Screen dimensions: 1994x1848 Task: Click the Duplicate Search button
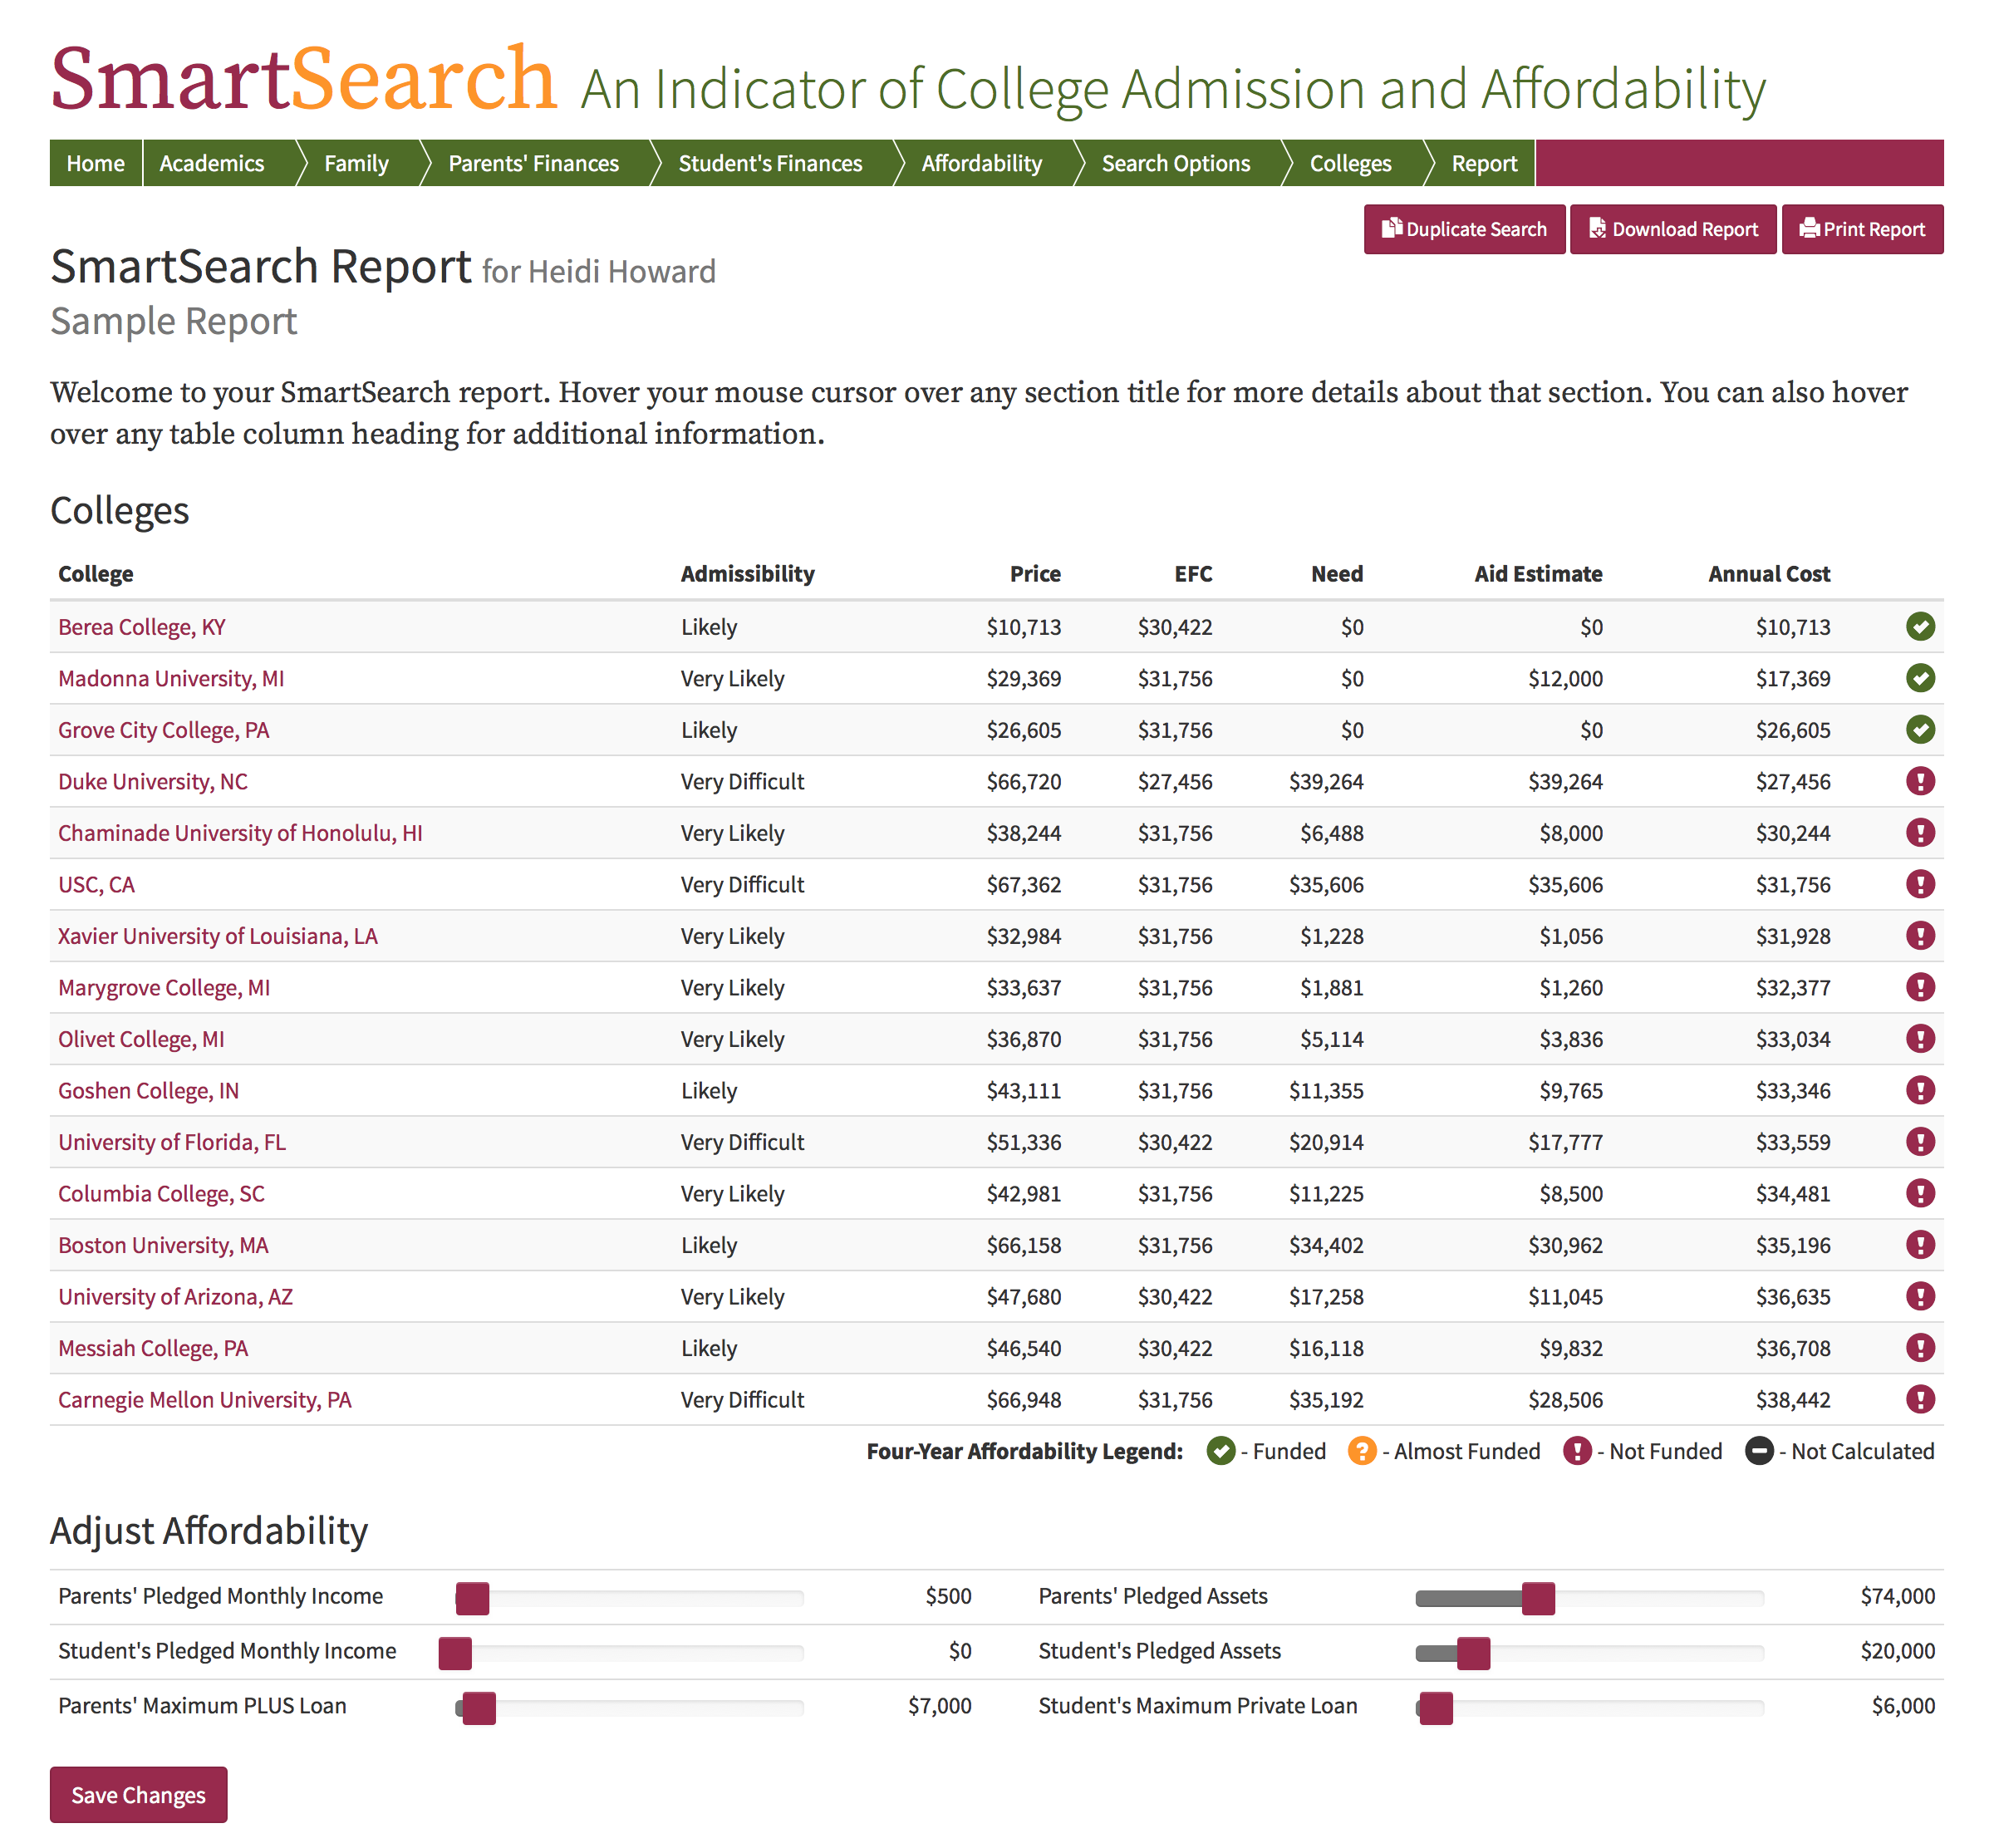[1463, 229]
